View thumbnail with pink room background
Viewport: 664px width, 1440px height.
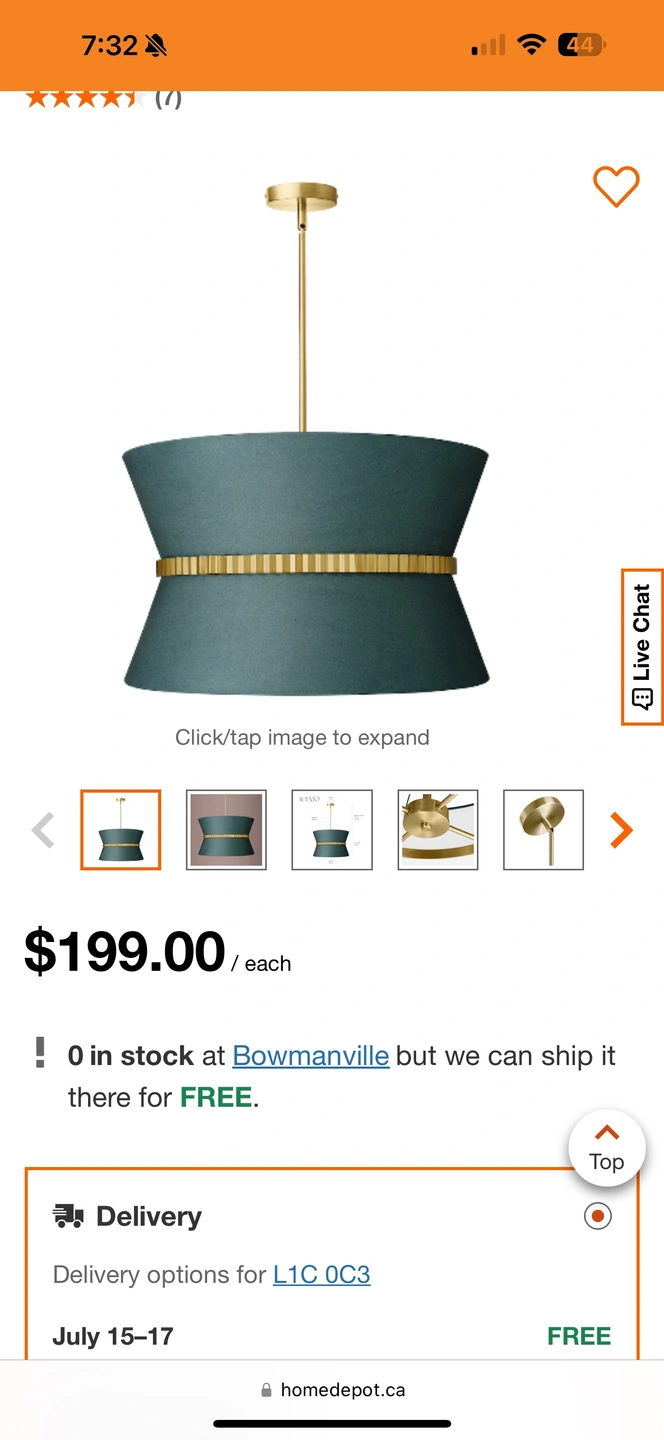[226, 830]
